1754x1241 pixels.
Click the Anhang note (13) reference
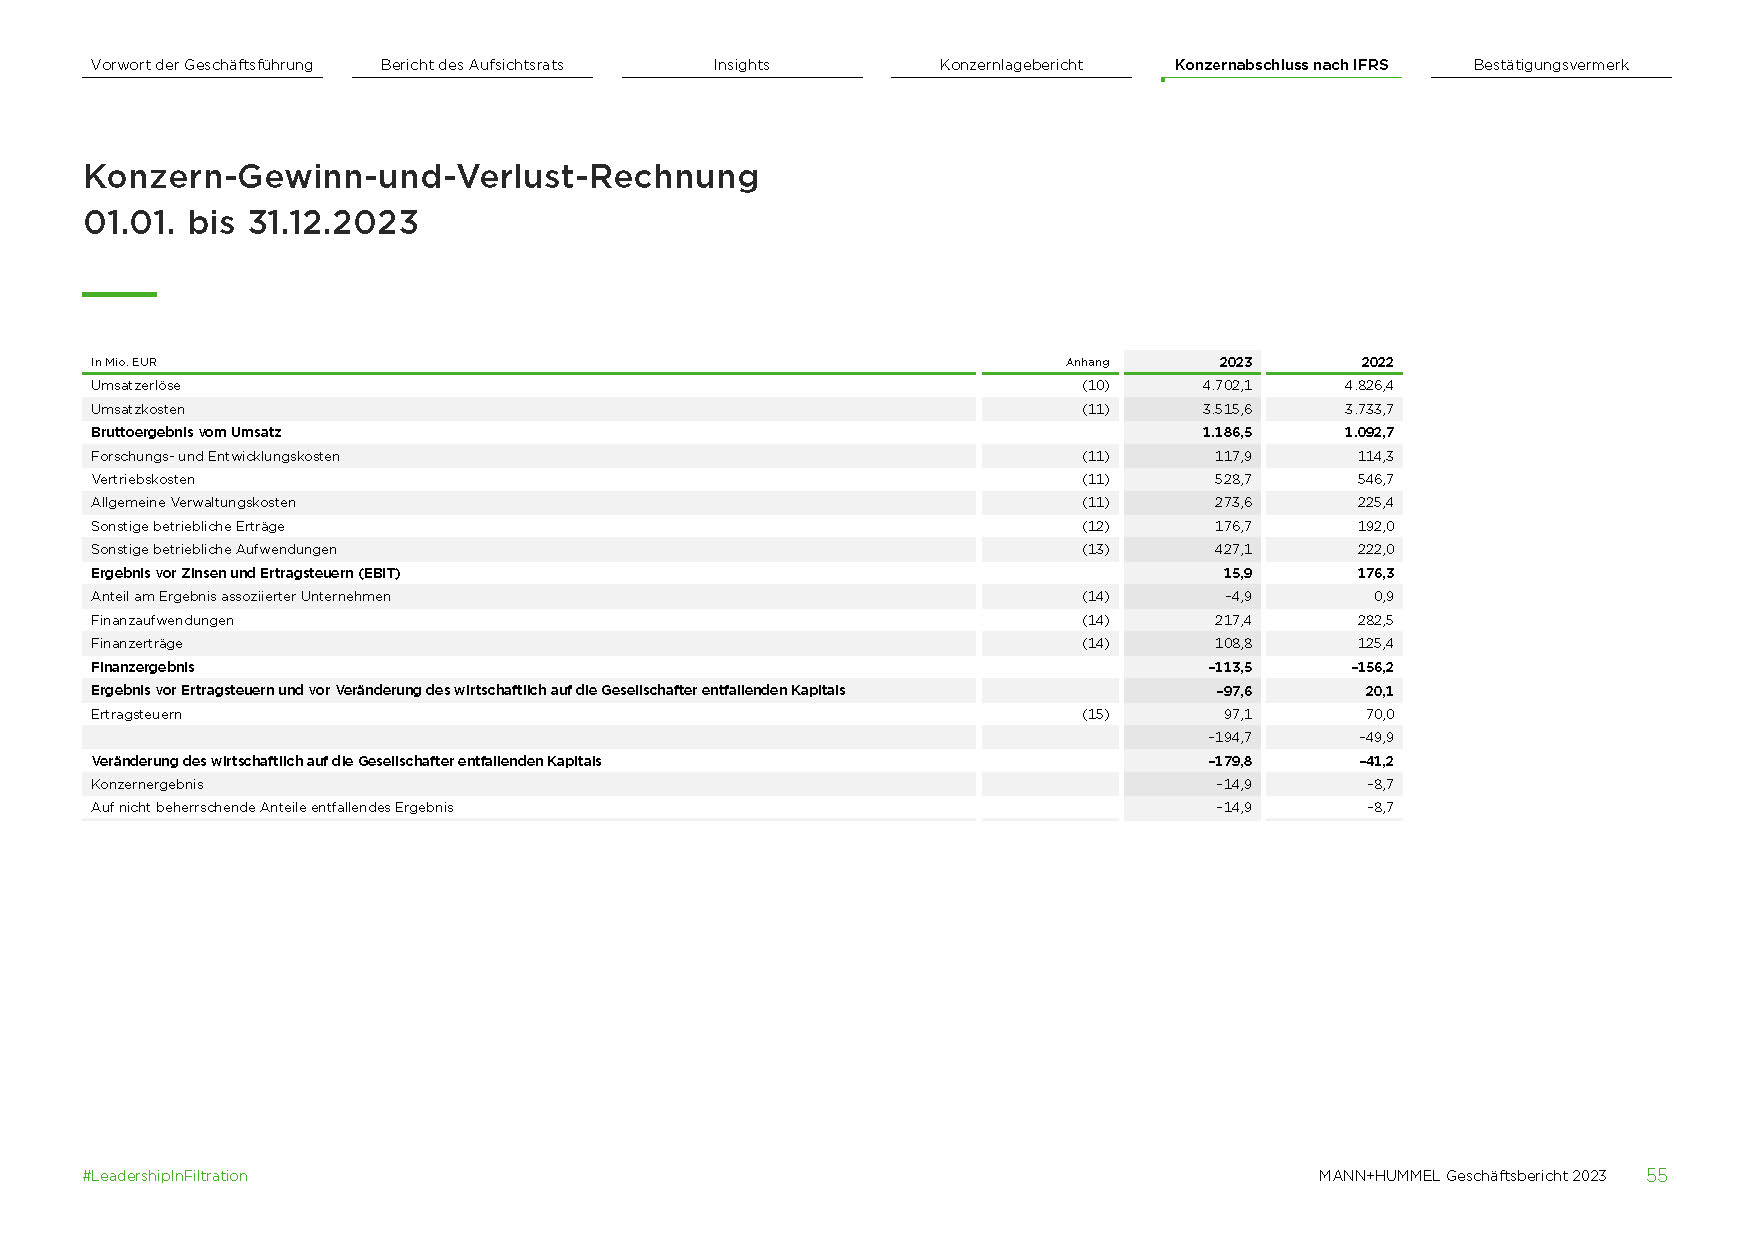click(x=1095, y=549)
